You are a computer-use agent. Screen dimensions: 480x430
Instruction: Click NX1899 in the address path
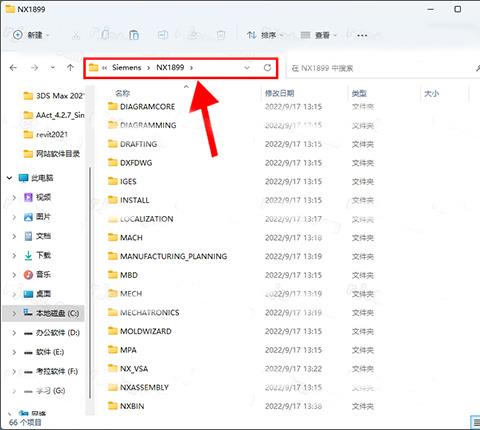coord(170,68)
